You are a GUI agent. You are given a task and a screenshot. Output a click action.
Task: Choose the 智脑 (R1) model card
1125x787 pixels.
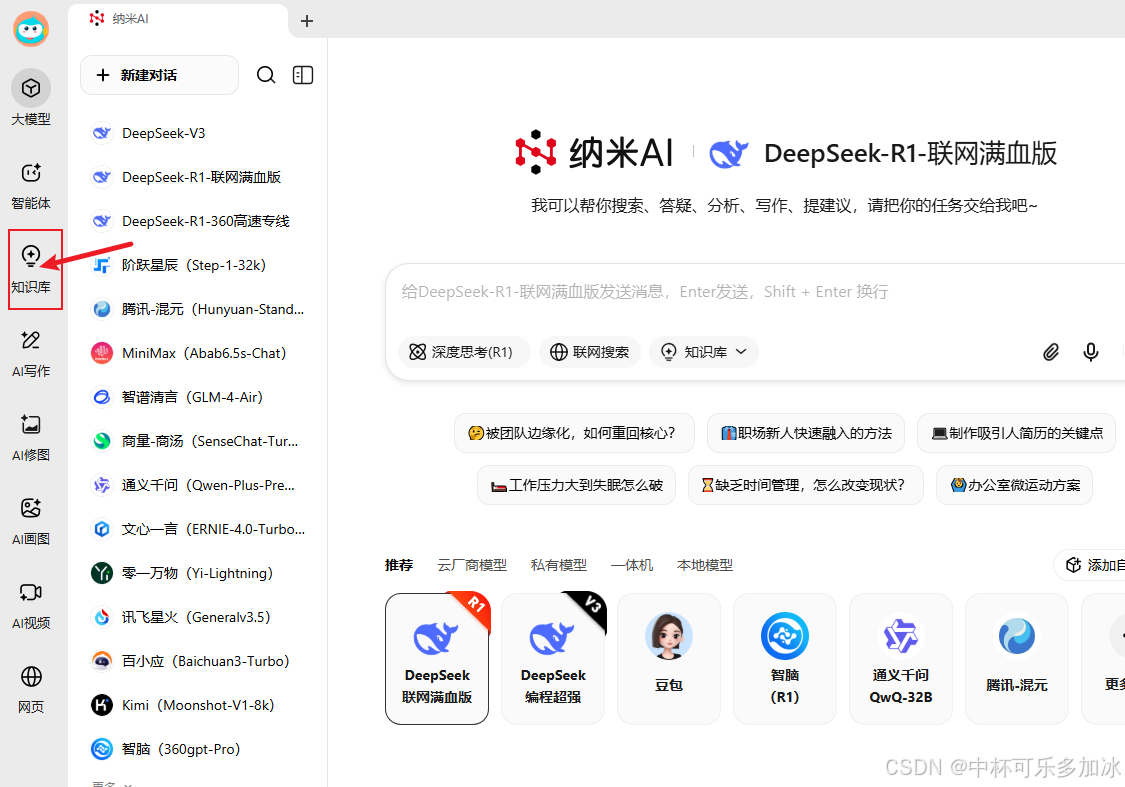click(785, 659)
